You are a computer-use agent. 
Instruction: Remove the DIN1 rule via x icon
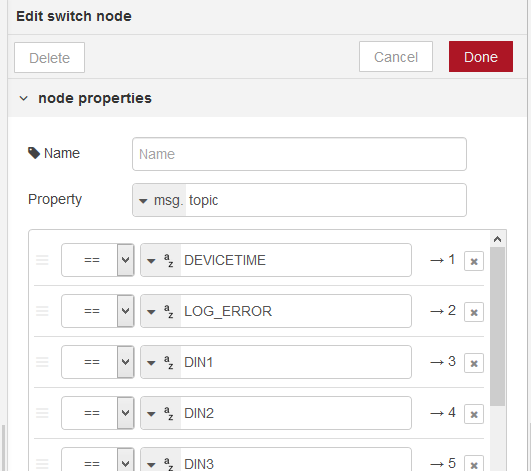click(x=474, y=363)
